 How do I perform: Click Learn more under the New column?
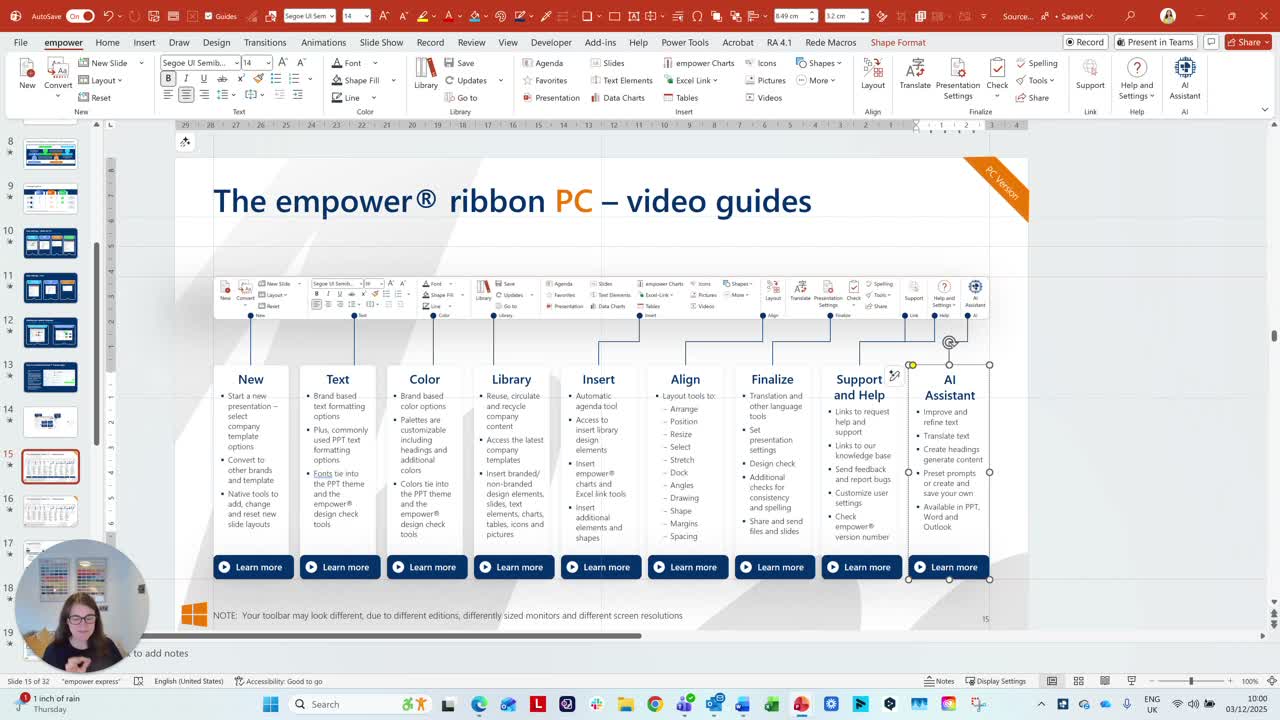click(x=253, y=567)
